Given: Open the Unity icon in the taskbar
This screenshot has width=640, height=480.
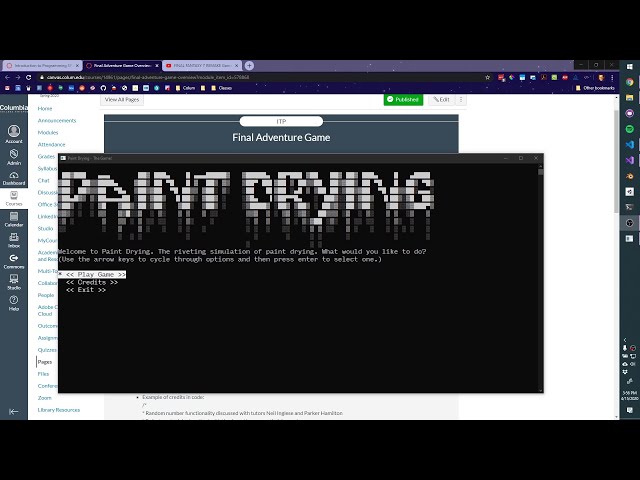Looking at the screenshot, I should pos(629,191).
